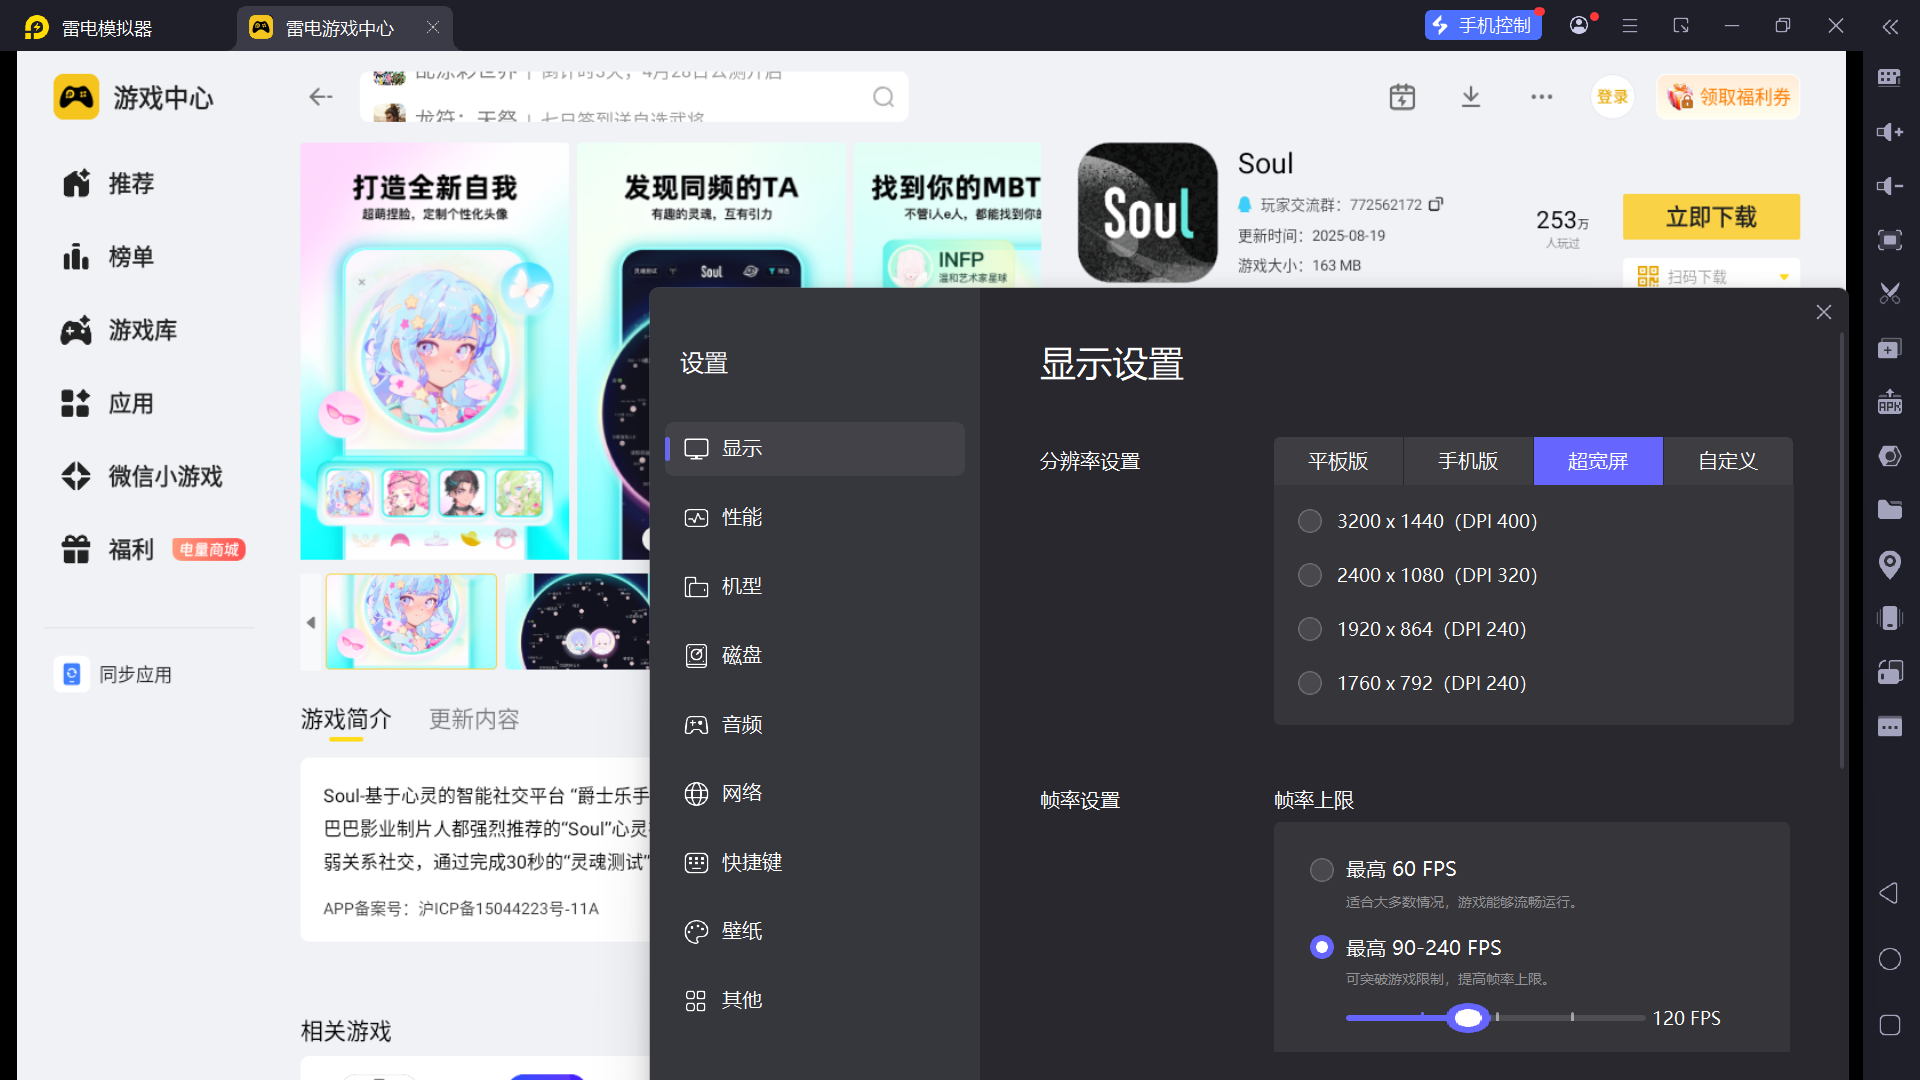Switch to the 手机版 resolution tab
1920x1080 pixels.
pyautogui.click(x=1467, y=461)
